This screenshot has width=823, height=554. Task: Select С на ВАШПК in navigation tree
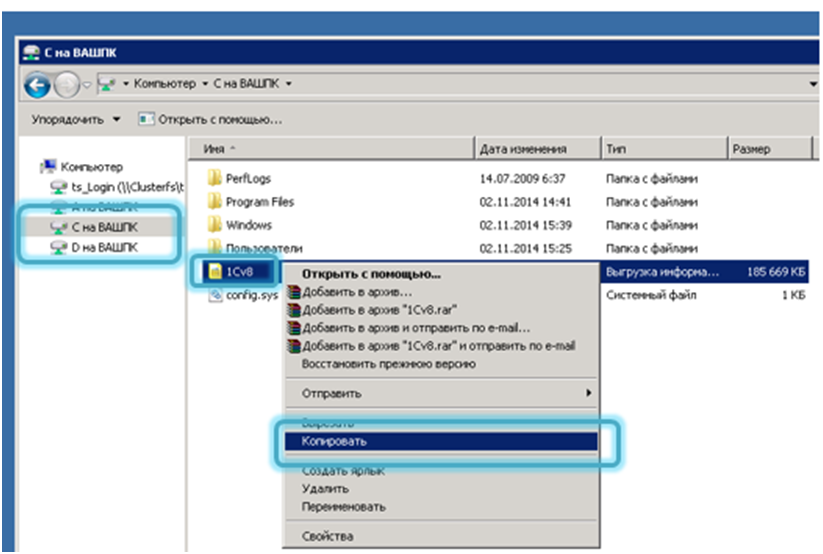(x=104, y=227)
